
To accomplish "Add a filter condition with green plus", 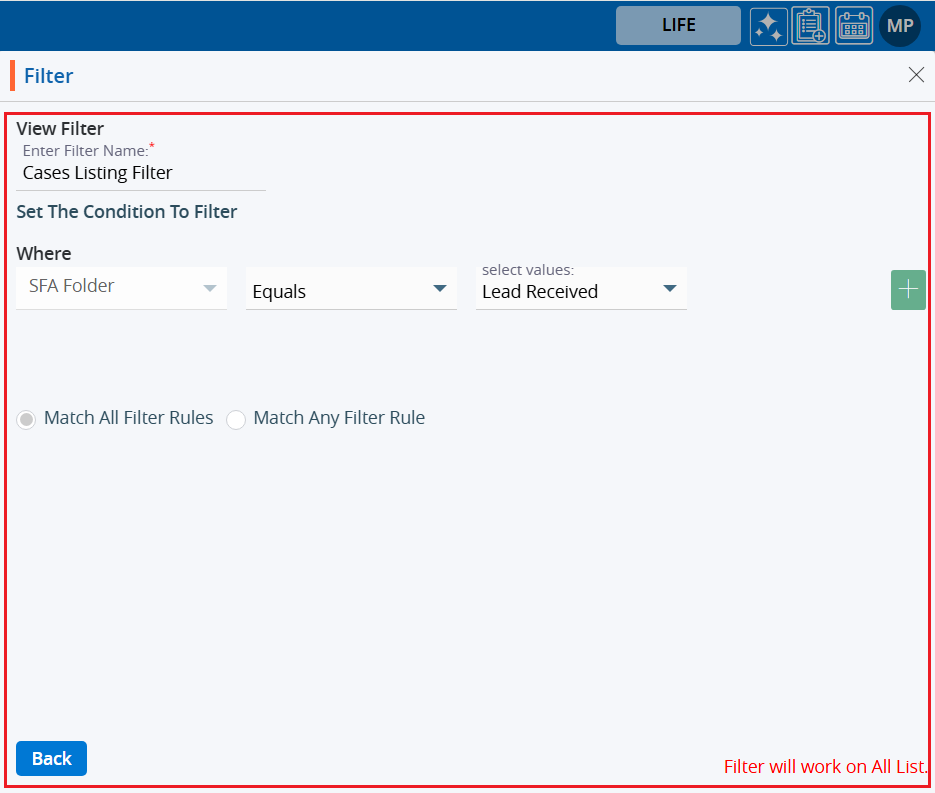I will click(x=907, y=290).
